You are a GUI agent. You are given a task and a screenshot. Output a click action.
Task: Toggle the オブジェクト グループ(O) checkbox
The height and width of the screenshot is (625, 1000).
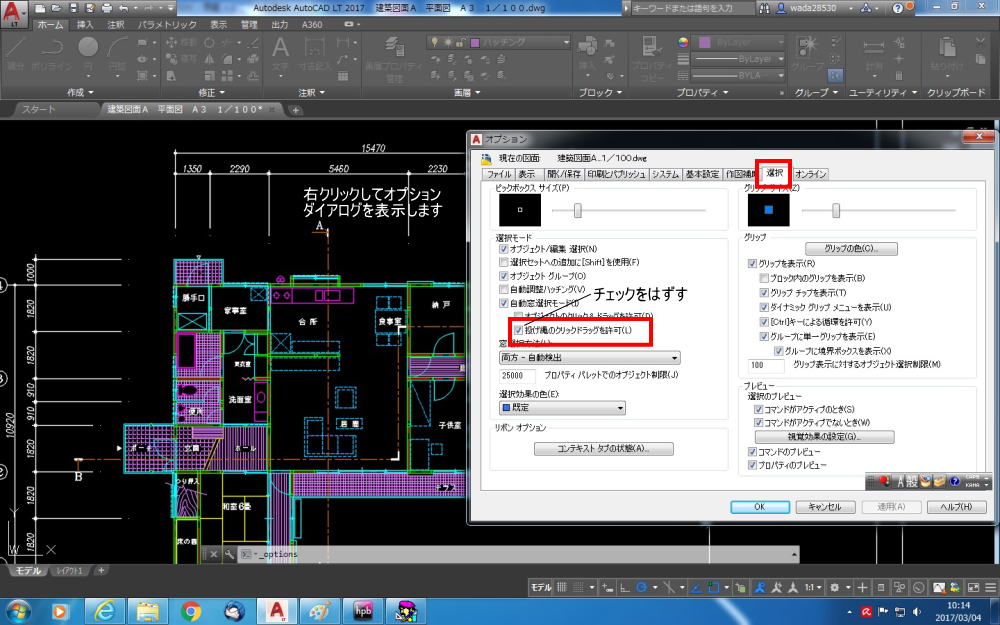coord(504,276)
